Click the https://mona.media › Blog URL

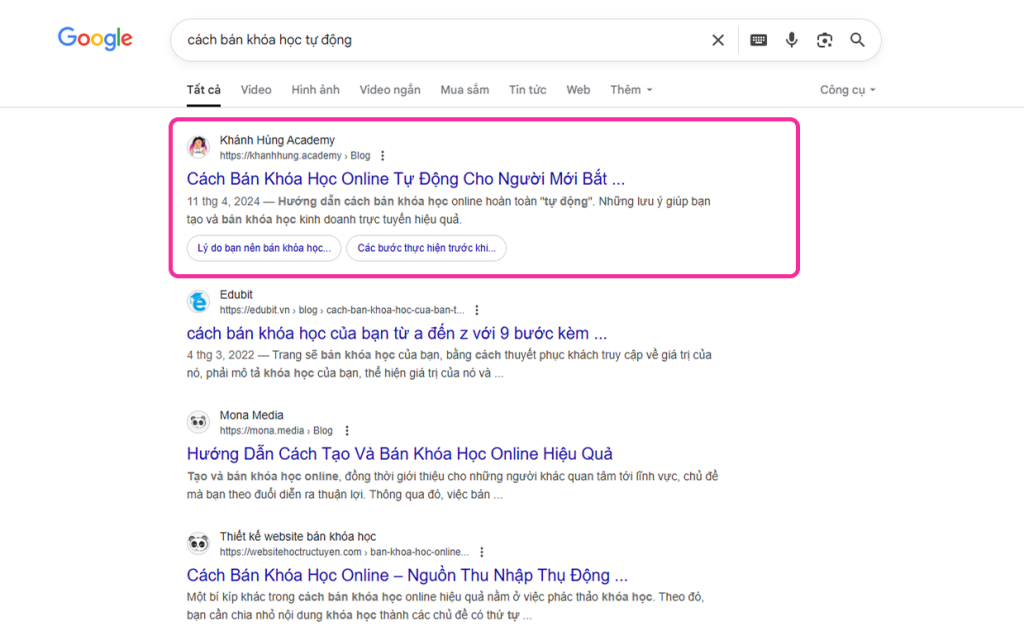point(276,431)
